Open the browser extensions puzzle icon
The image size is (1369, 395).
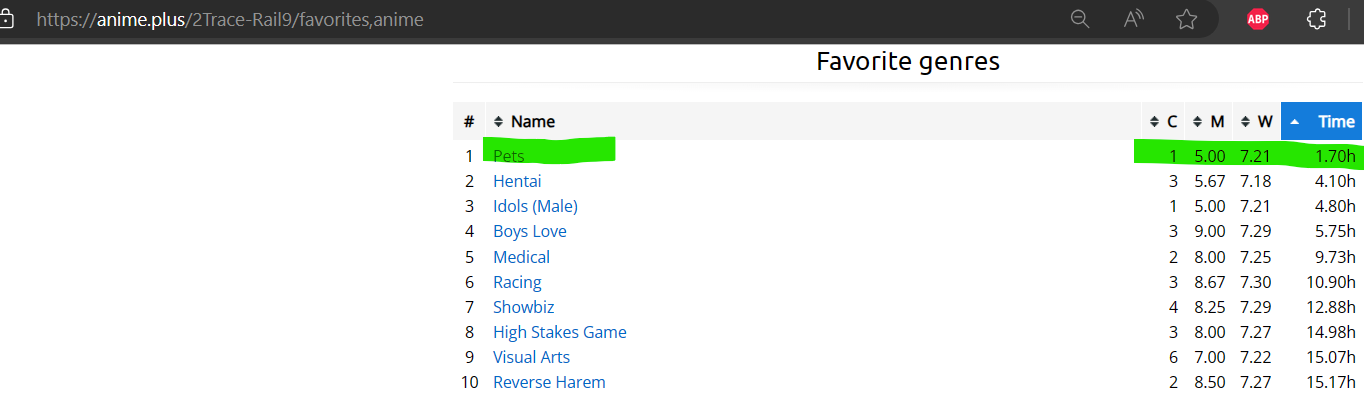pos(1317,19)
